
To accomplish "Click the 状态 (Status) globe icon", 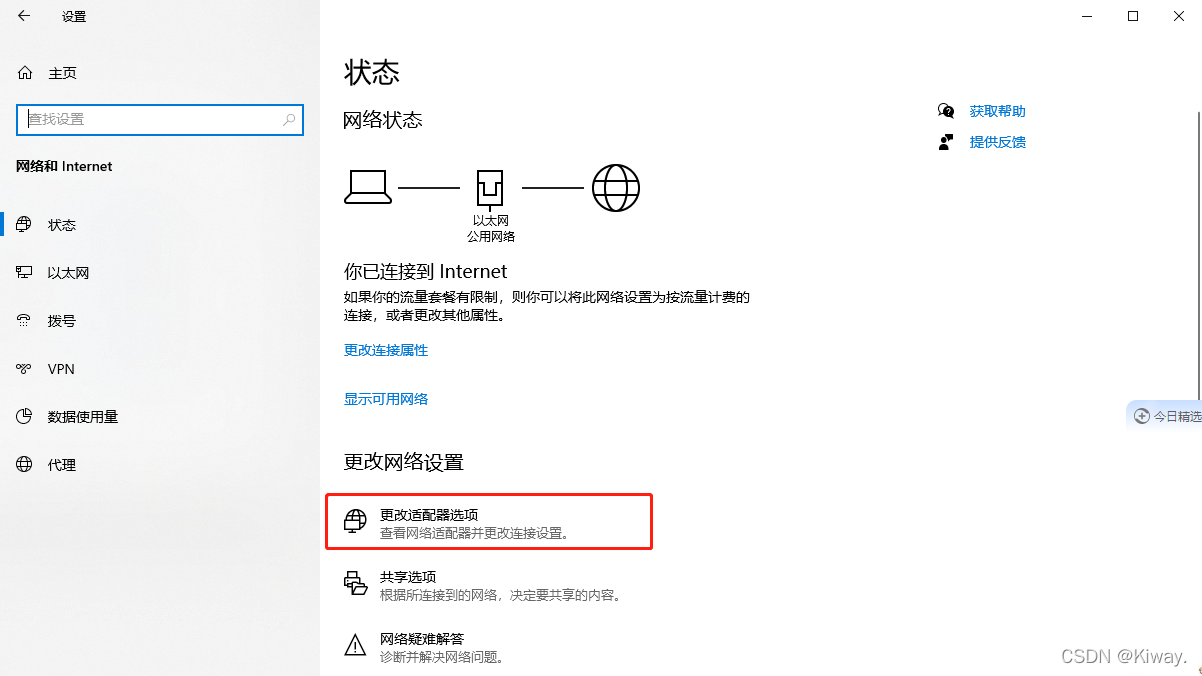I will coord(23,224).
